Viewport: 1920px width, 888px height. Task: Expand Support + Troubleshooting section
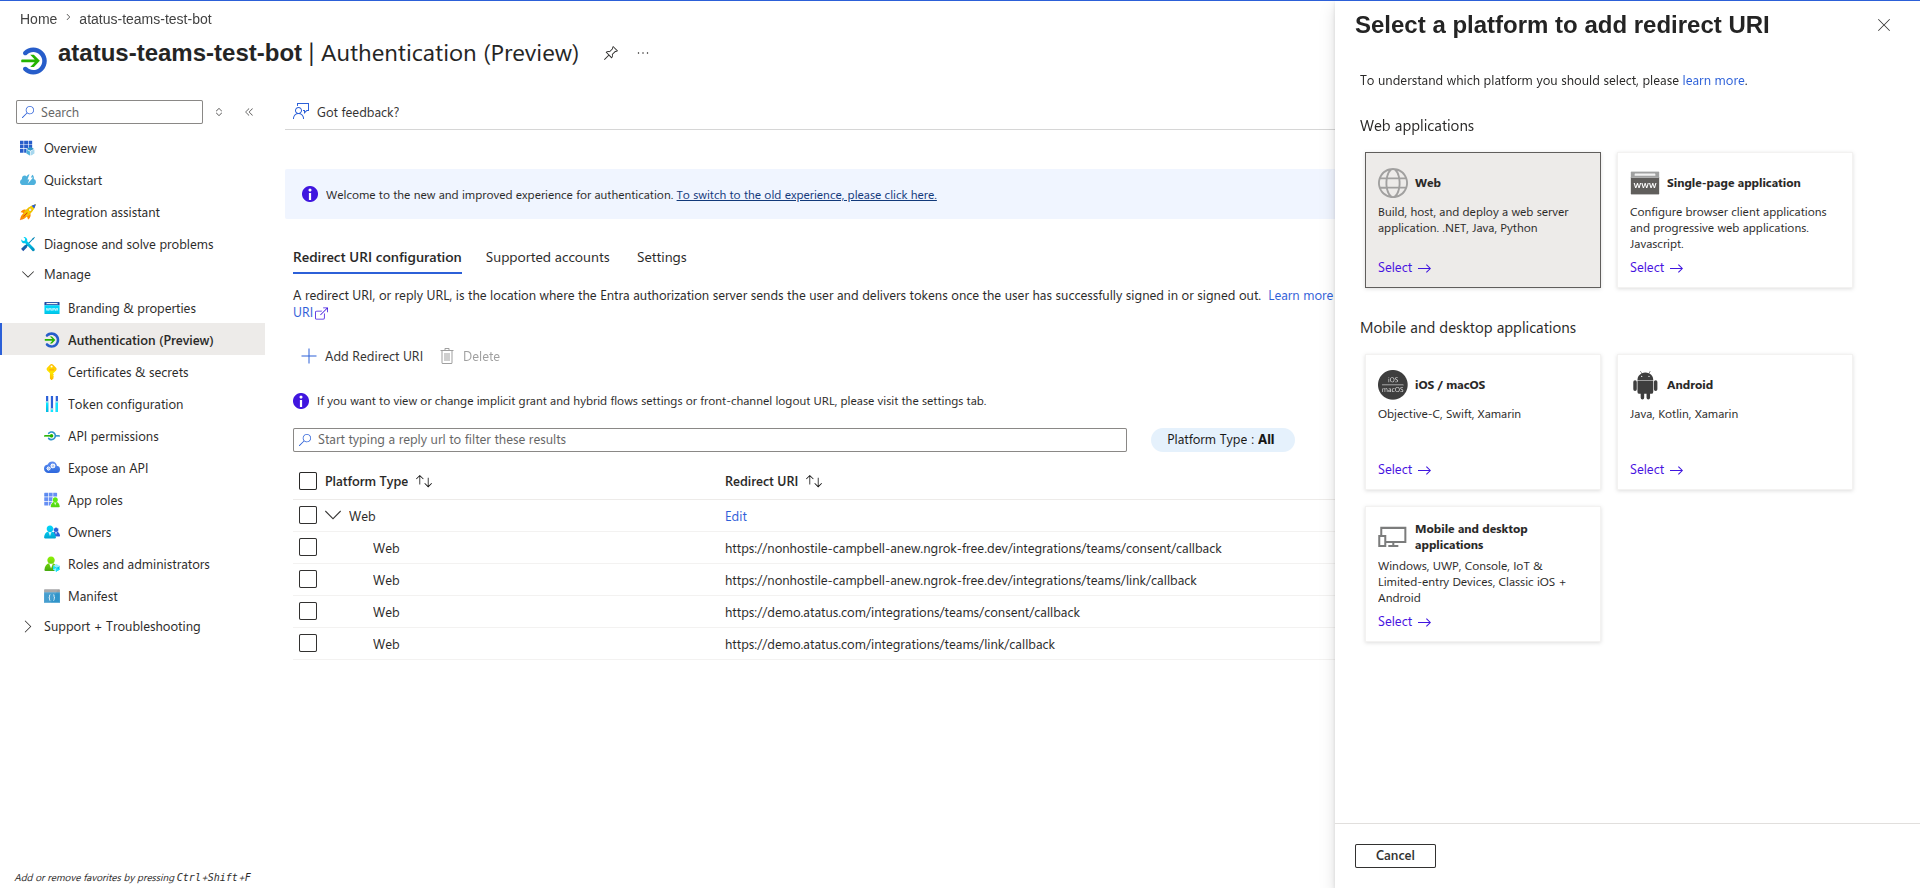tap(28, 626)
